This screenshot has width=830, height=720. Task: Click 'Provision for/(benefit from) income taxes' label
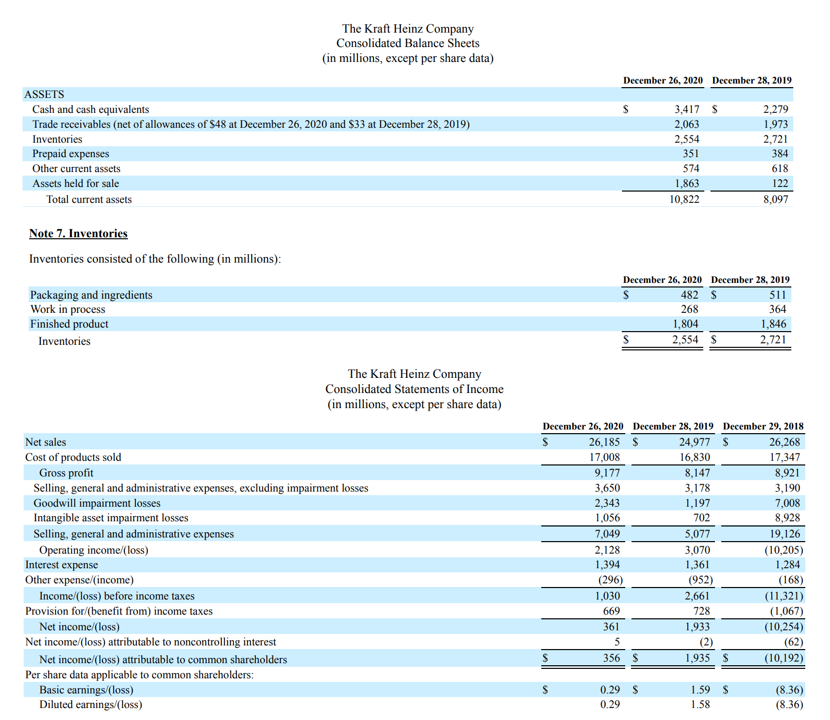click(x=119, y=611)
